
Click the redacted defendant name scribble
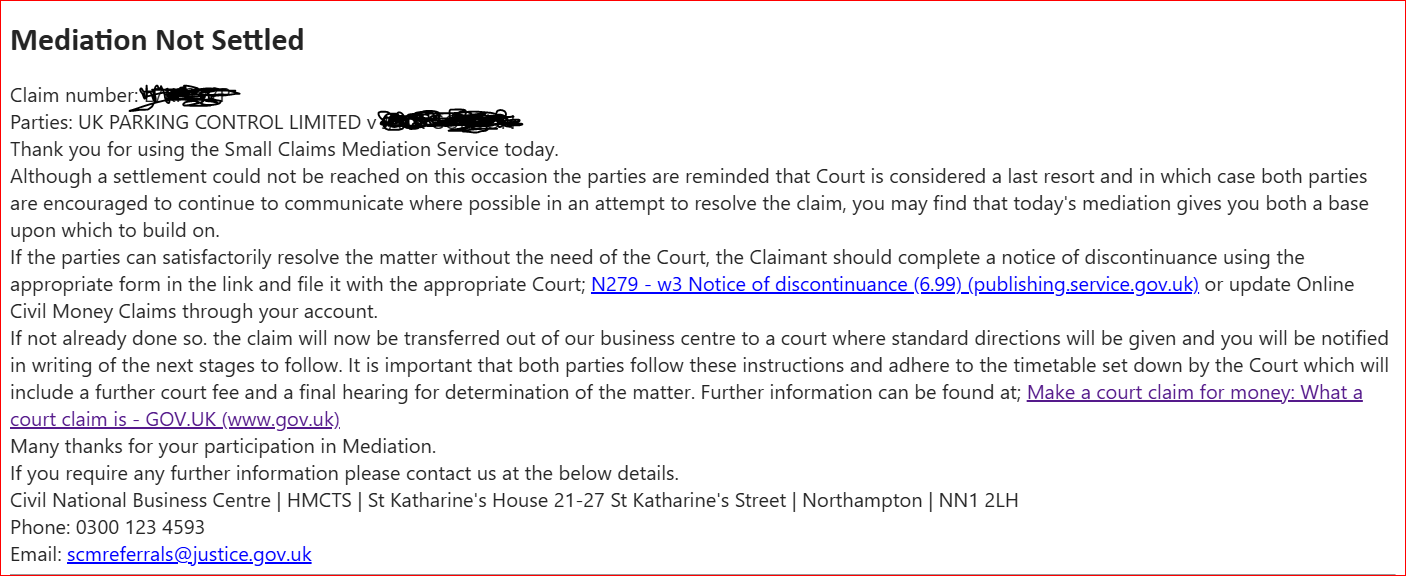(x=451, y=122)
